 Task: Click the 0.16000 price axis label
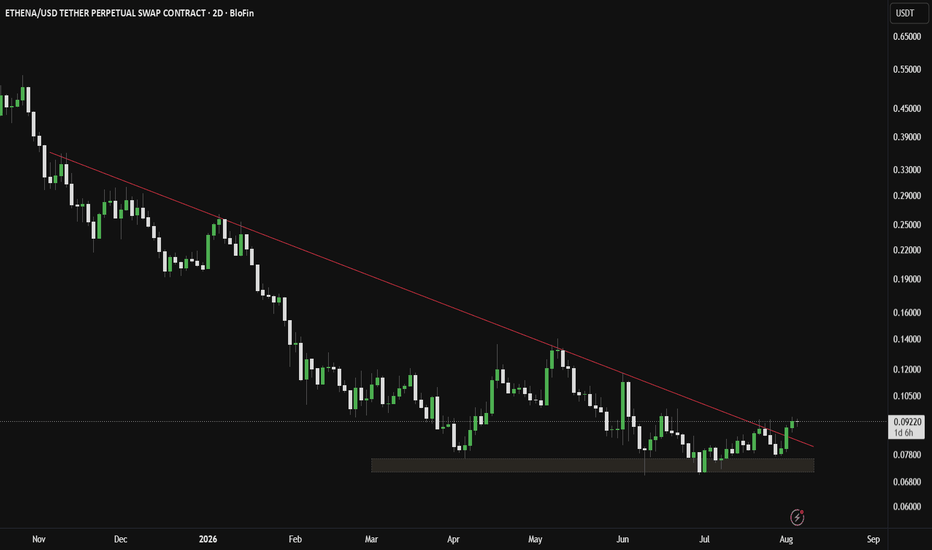coord(907,313)
